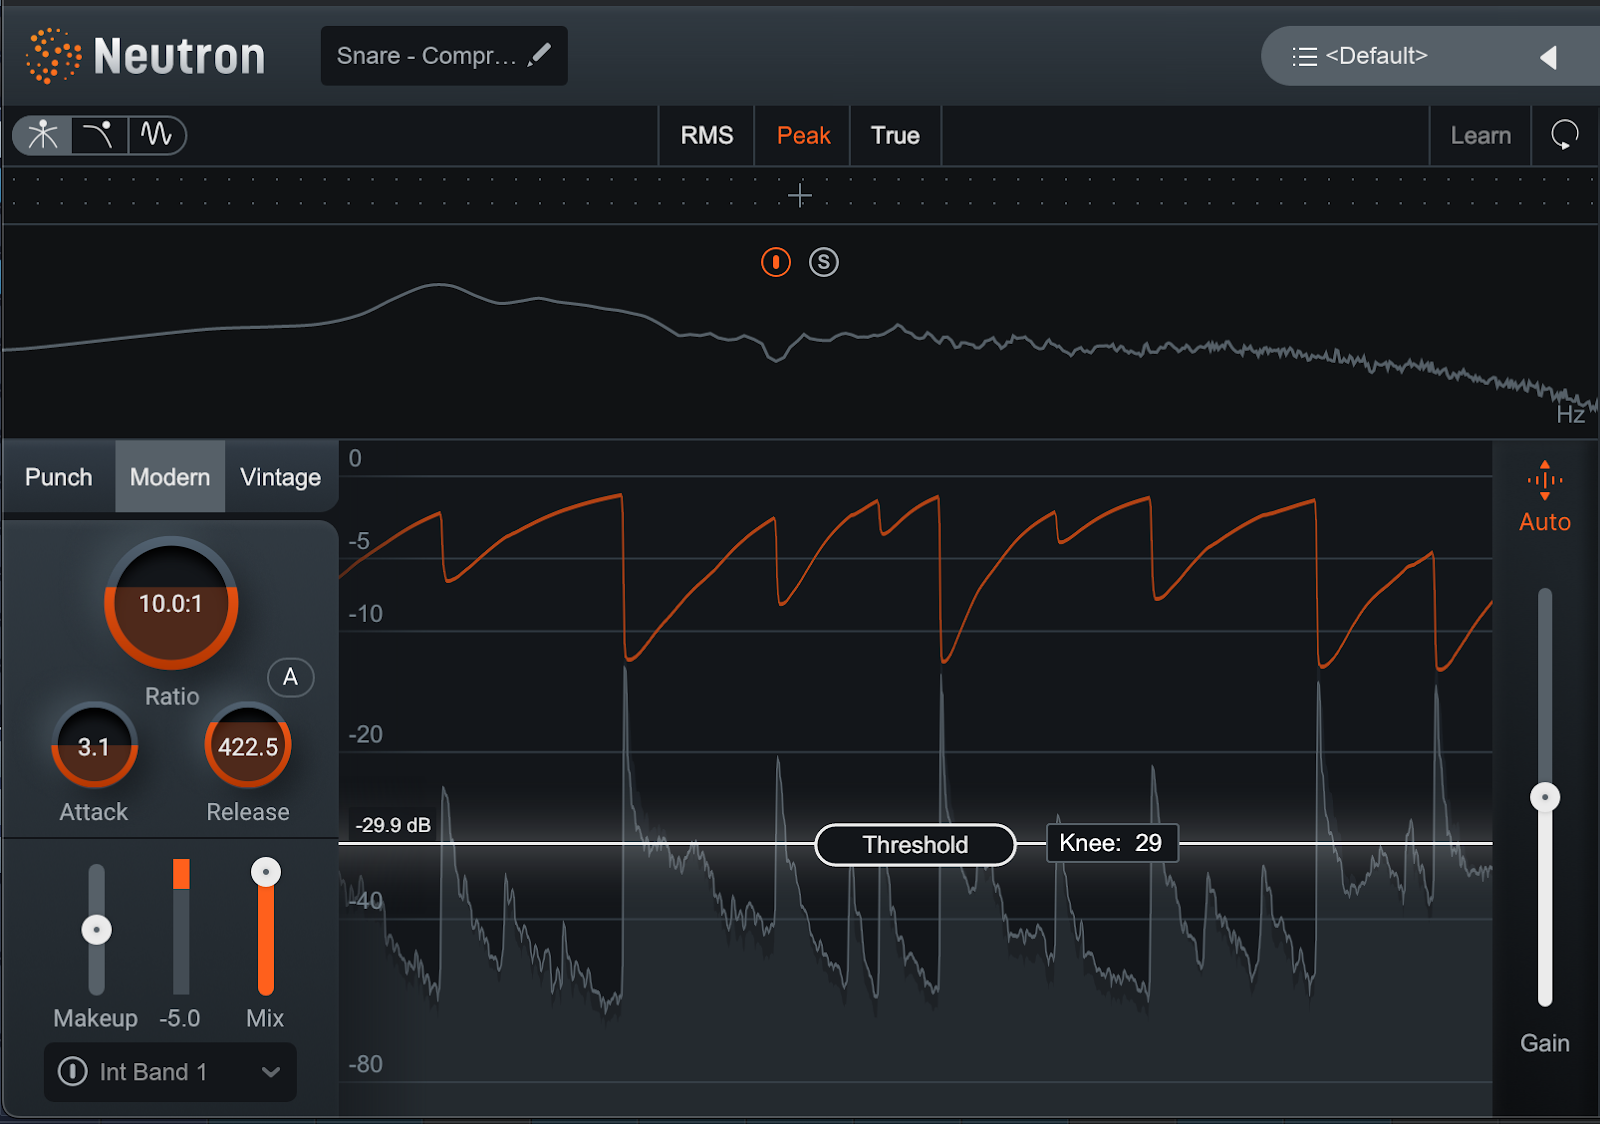This screenshot has width=1600, height=1124.
Task: Click the gain reduction meter above -5.0
Action: (x=181, y=926)
